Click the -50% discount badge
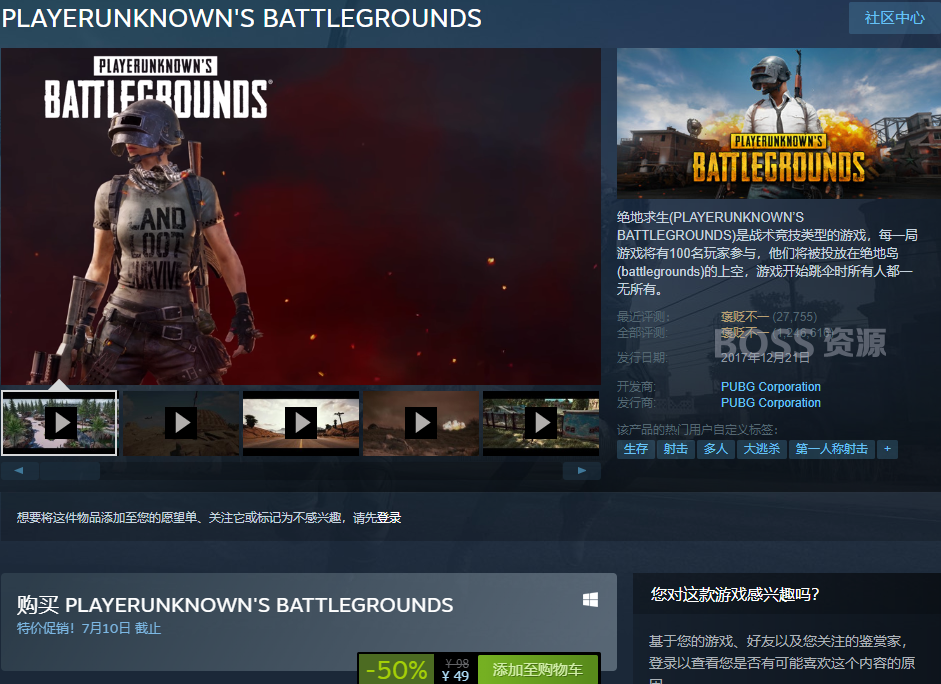Screen dimensions: 941x684 coord(397,670)
